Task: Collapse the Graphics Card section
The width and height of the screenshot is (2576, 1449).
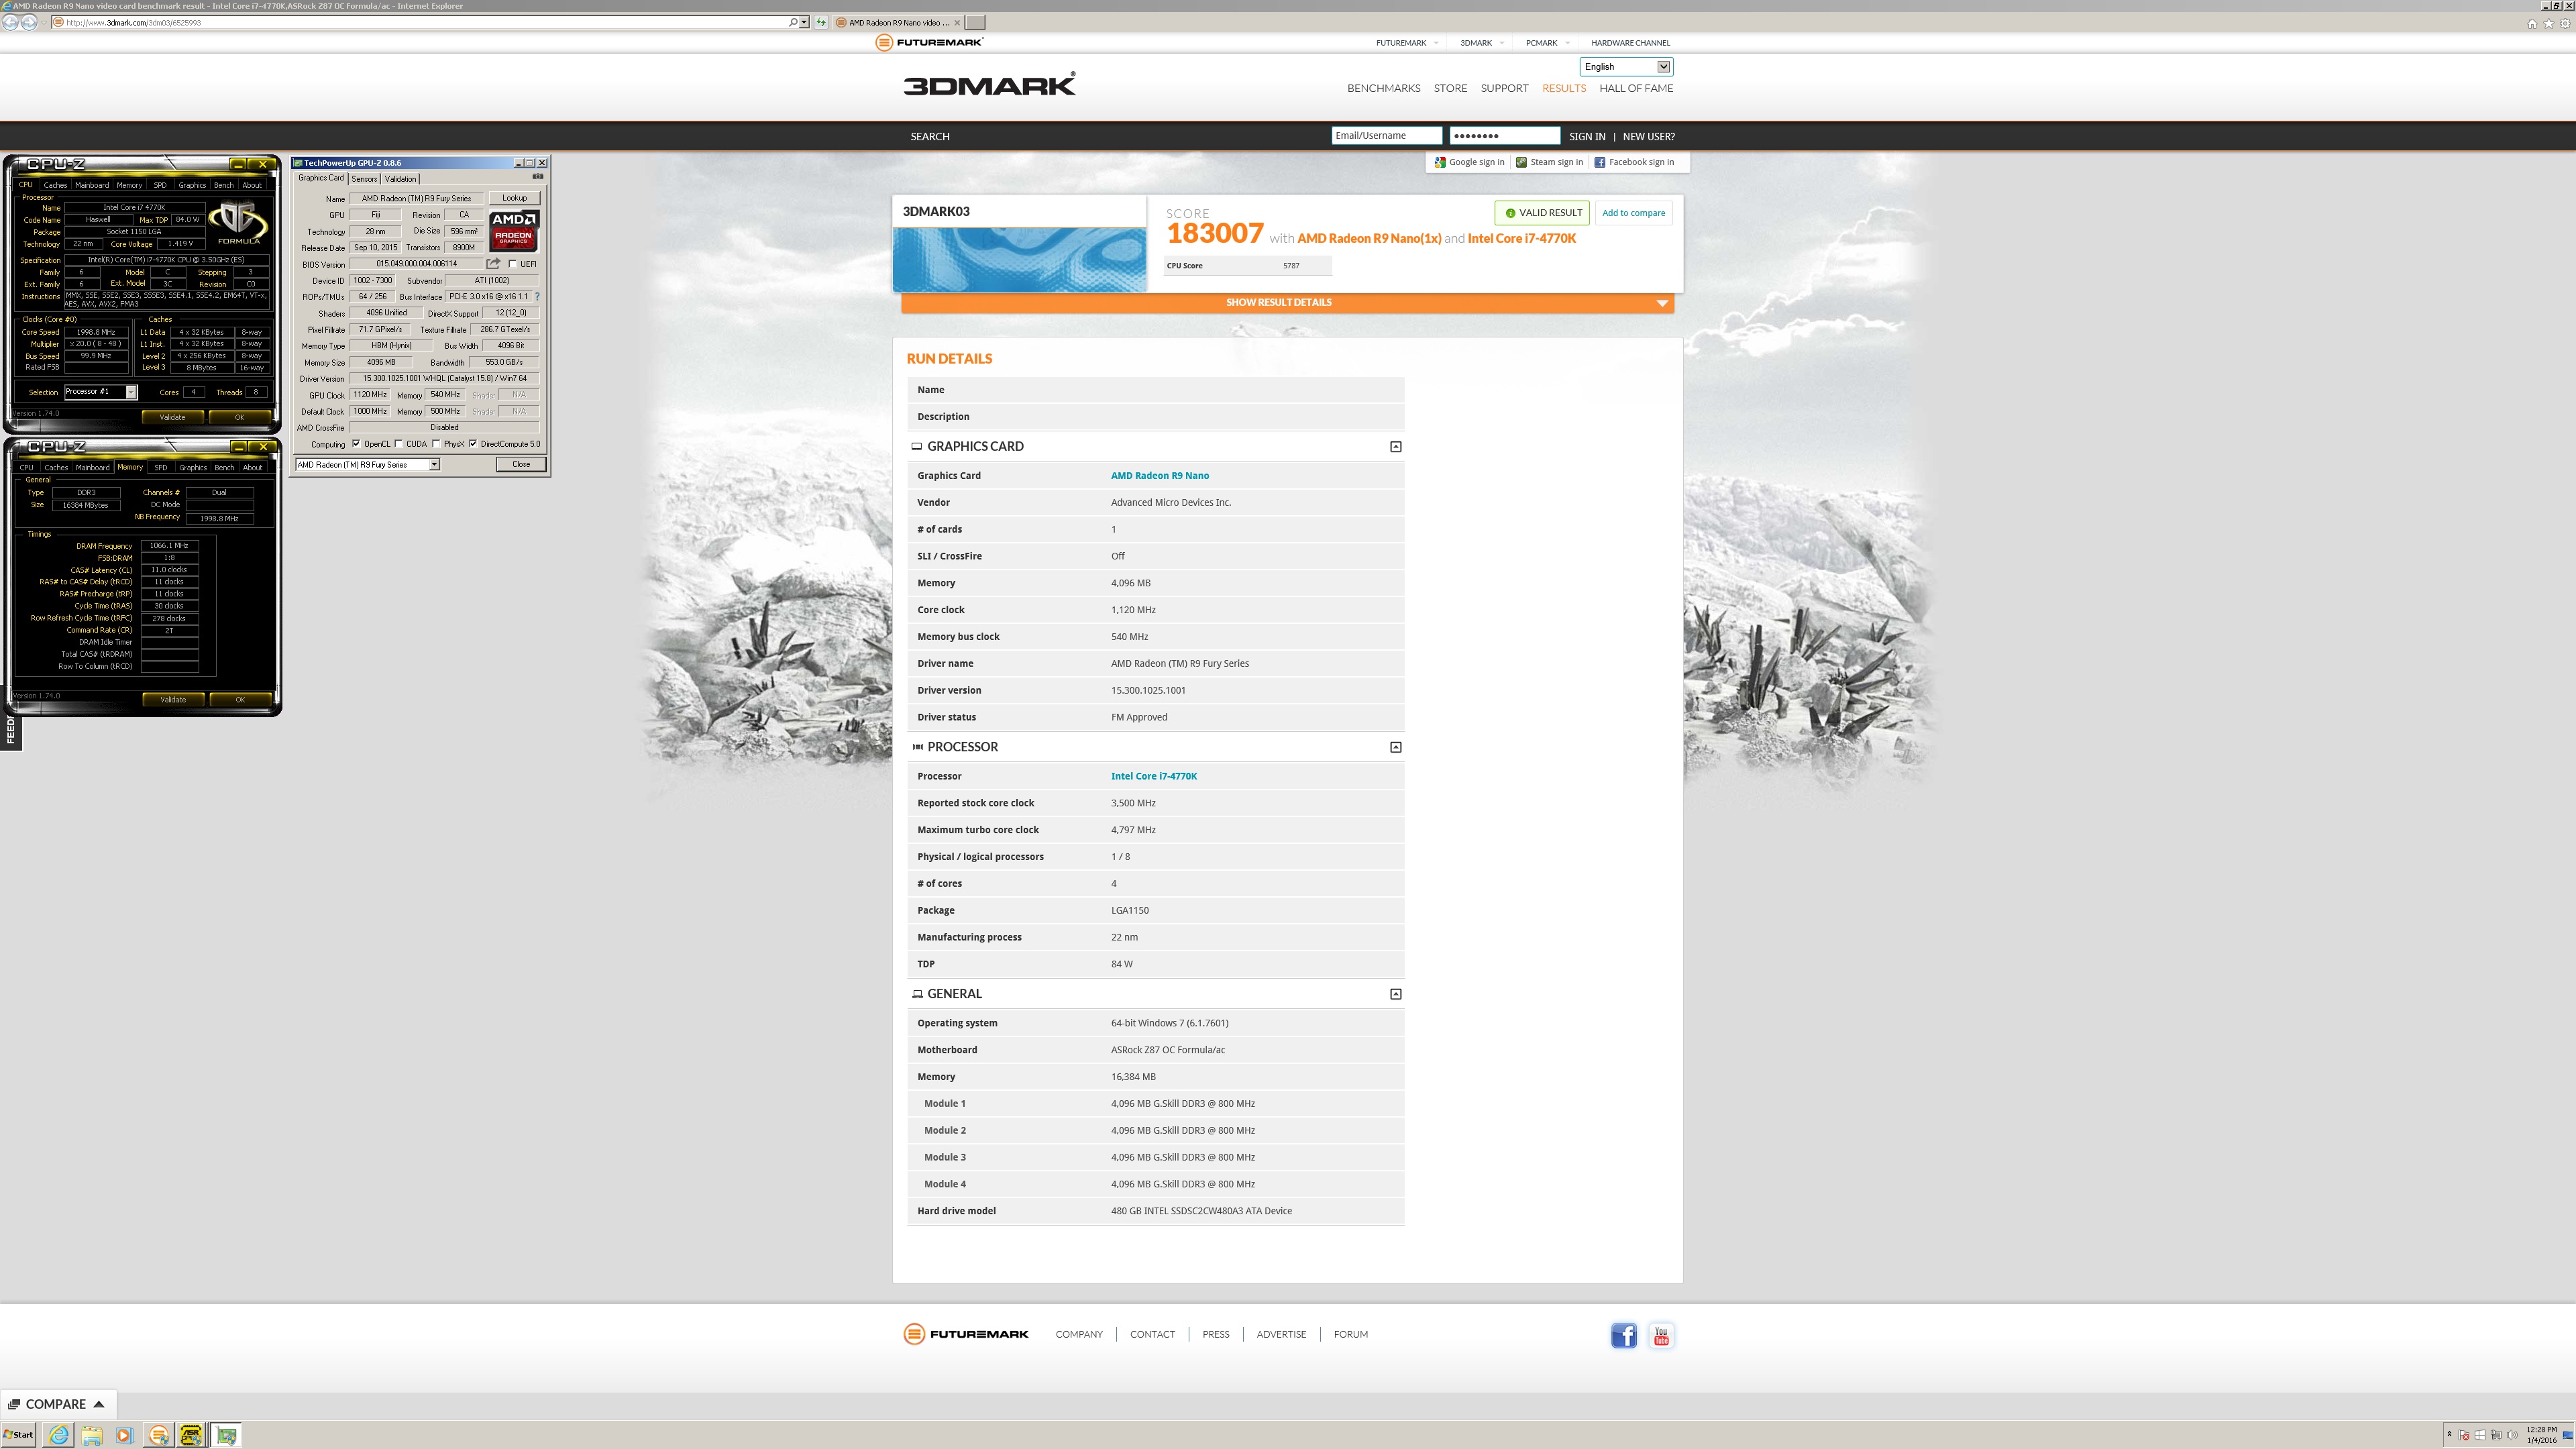Action: (1396, 447)
